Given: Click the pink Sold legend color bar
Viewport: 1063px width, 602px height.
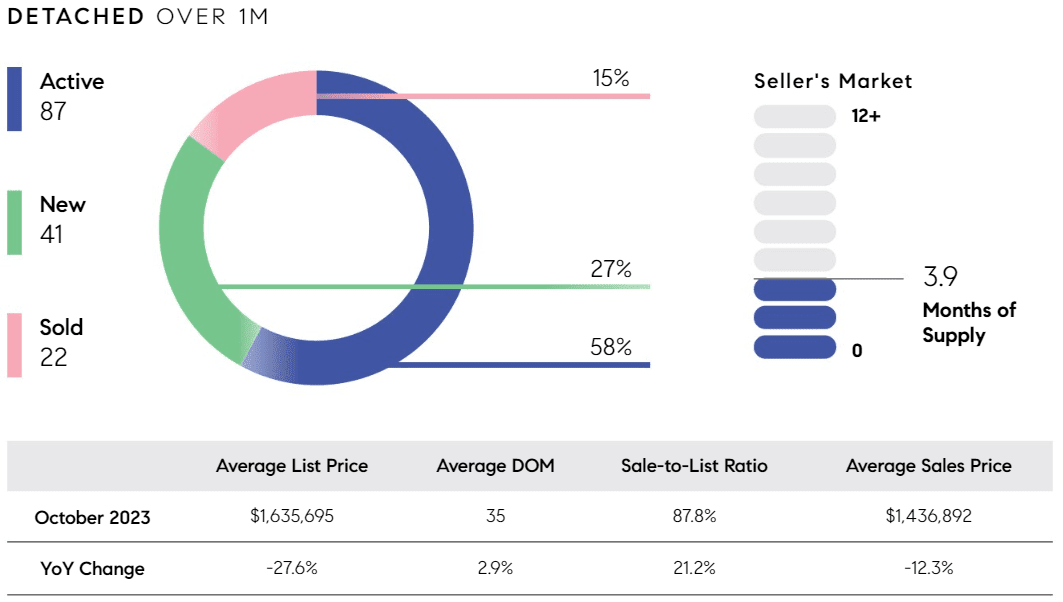Looking at the screenshot, I should pyautogui.click(x=14, y=345).
